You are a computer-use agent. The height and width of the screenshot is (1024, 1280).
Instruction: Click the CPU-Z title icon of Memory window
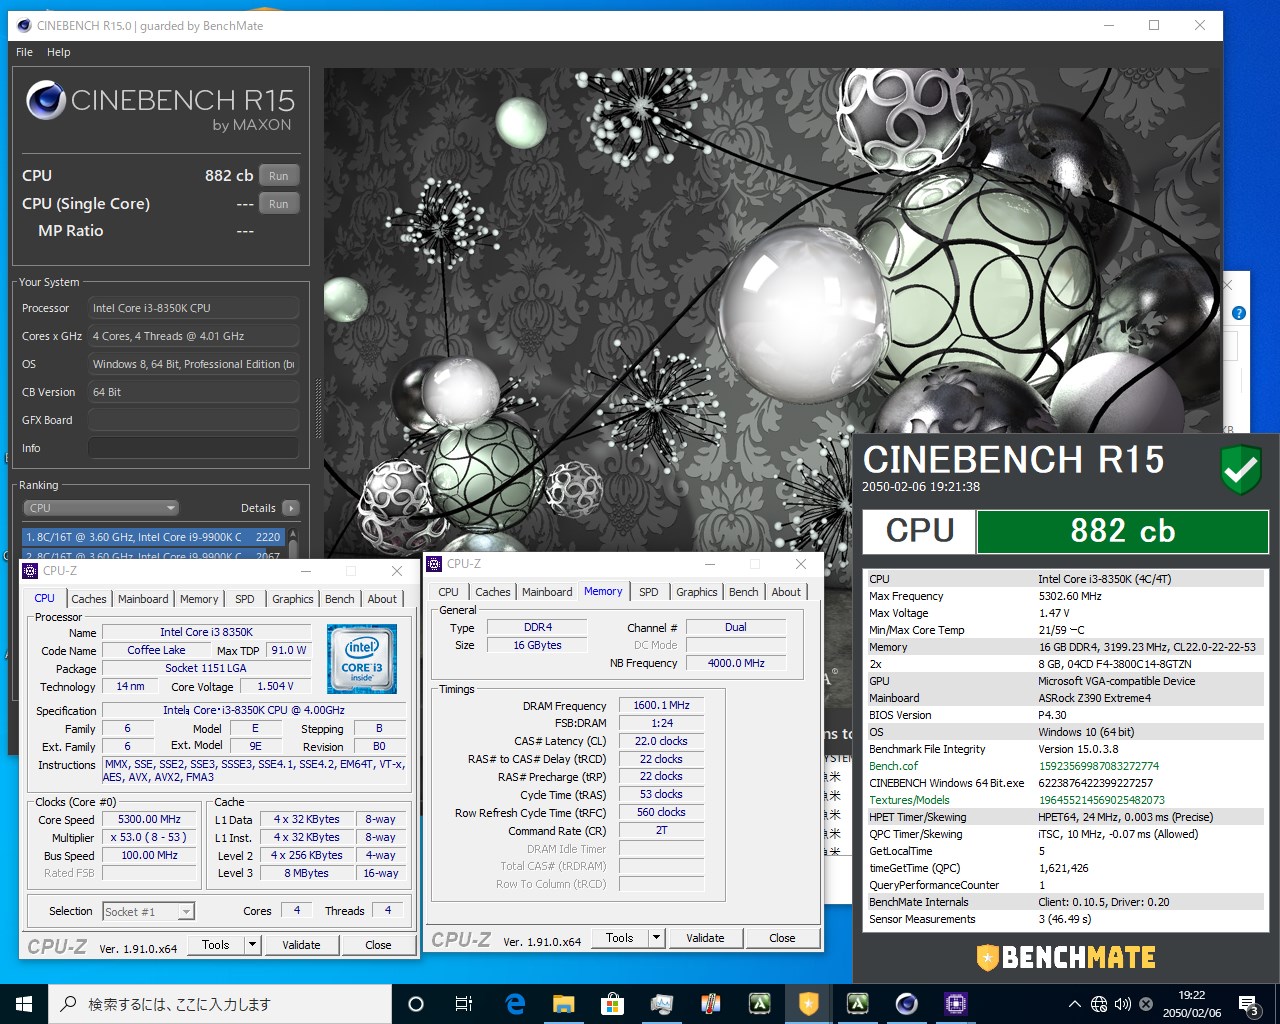point(435,564)
